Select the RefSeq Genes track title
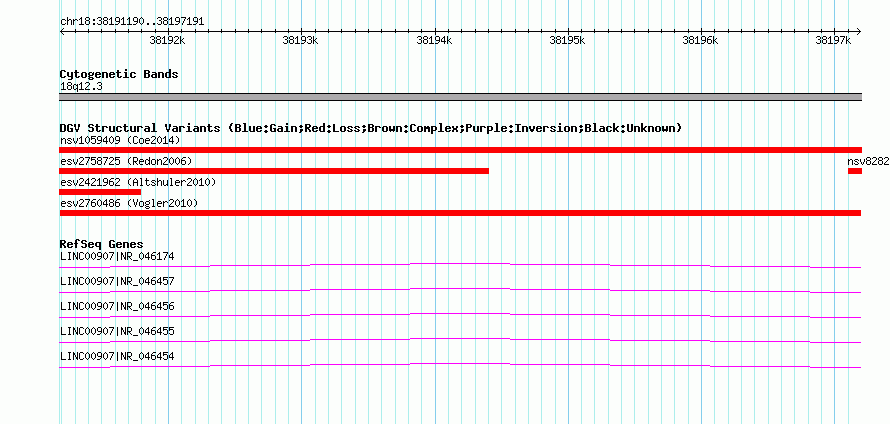 102,245
